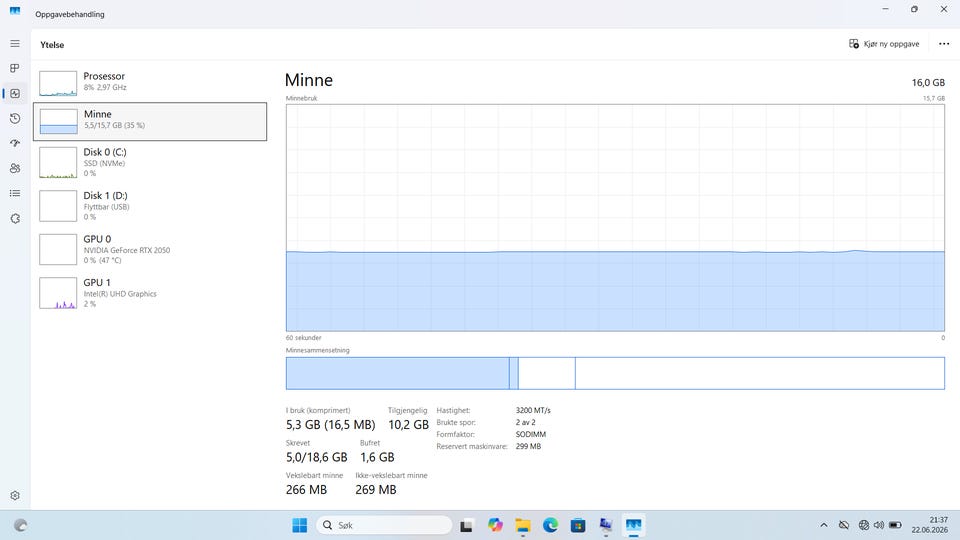Click the Disk 0 mini graph thumbnail
This screenshot has height=540, width=960.
coord(58,162)
